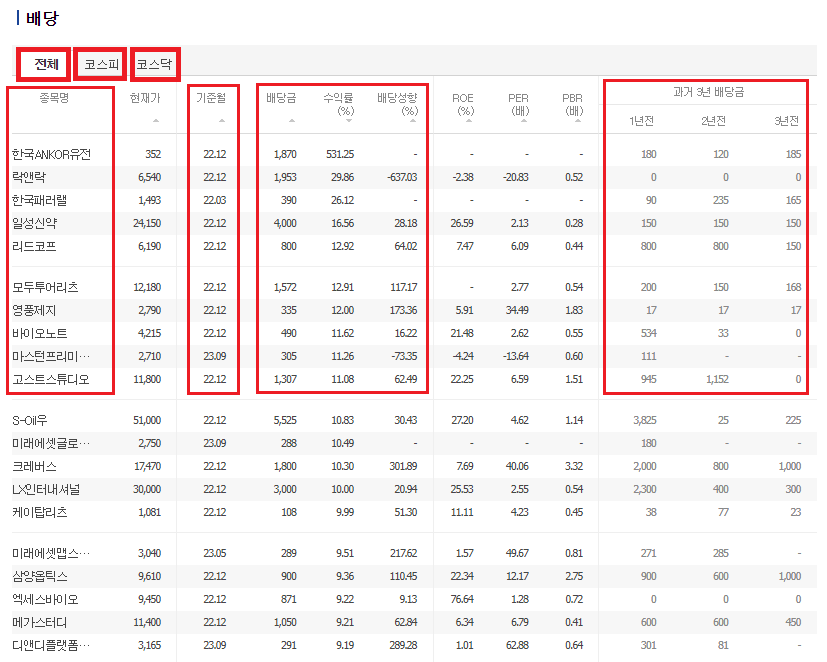This screenshot has height=662, width=827.
Task: Click the 2년전 sub-header
Action: click(x=713, y=121)
